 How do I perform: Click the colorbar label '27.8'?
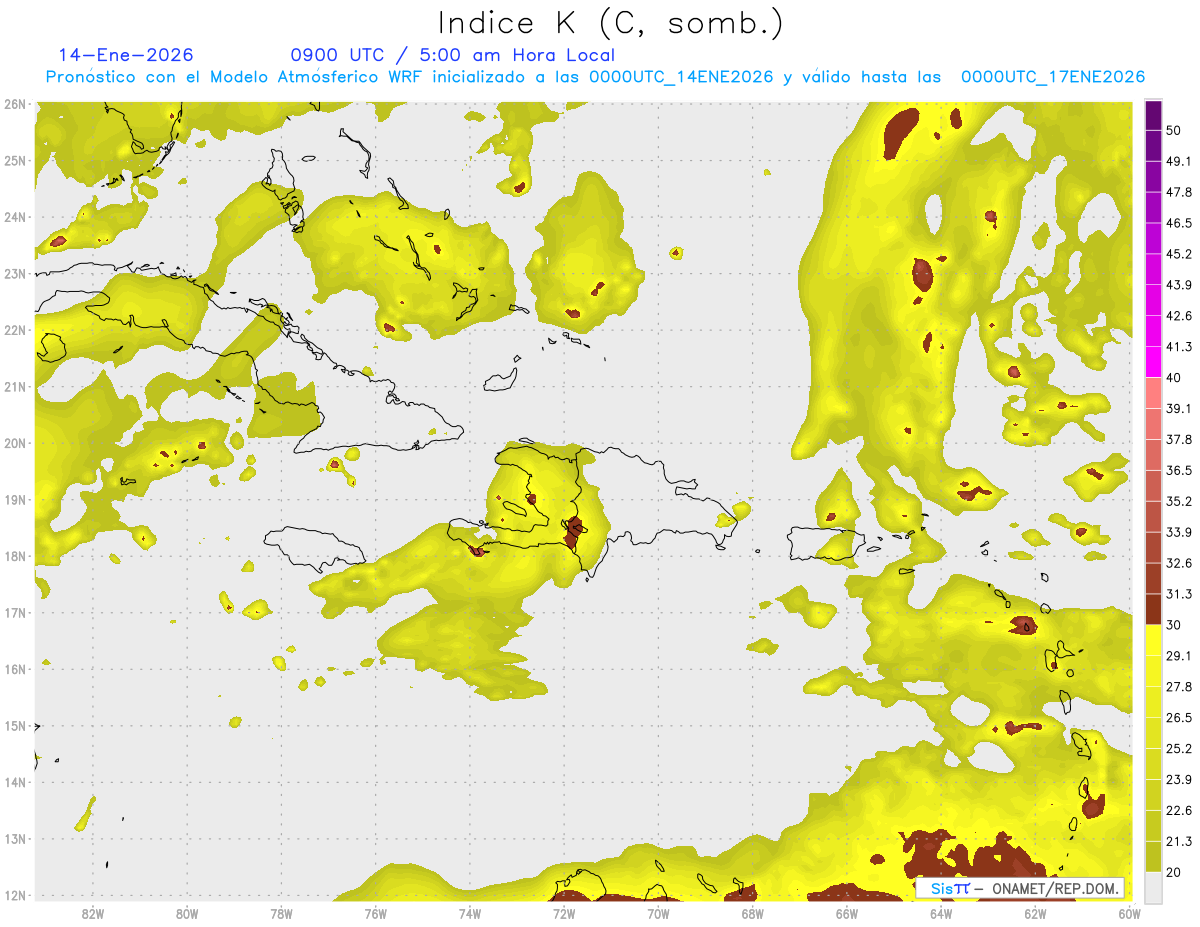[1179, 686]
